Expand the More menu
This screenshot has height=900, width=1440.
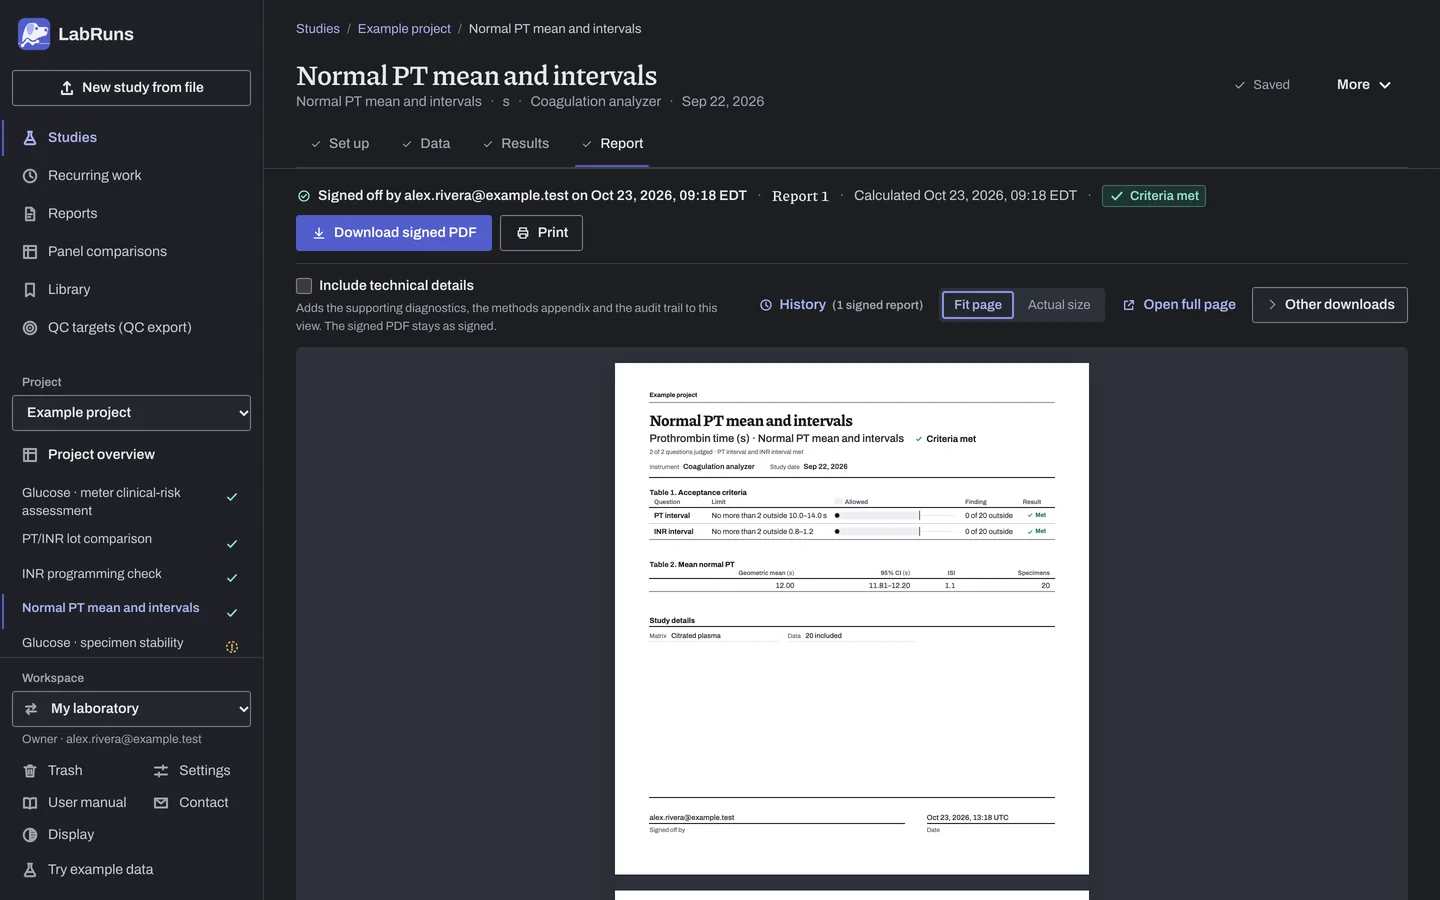[x=1364, y=85]
